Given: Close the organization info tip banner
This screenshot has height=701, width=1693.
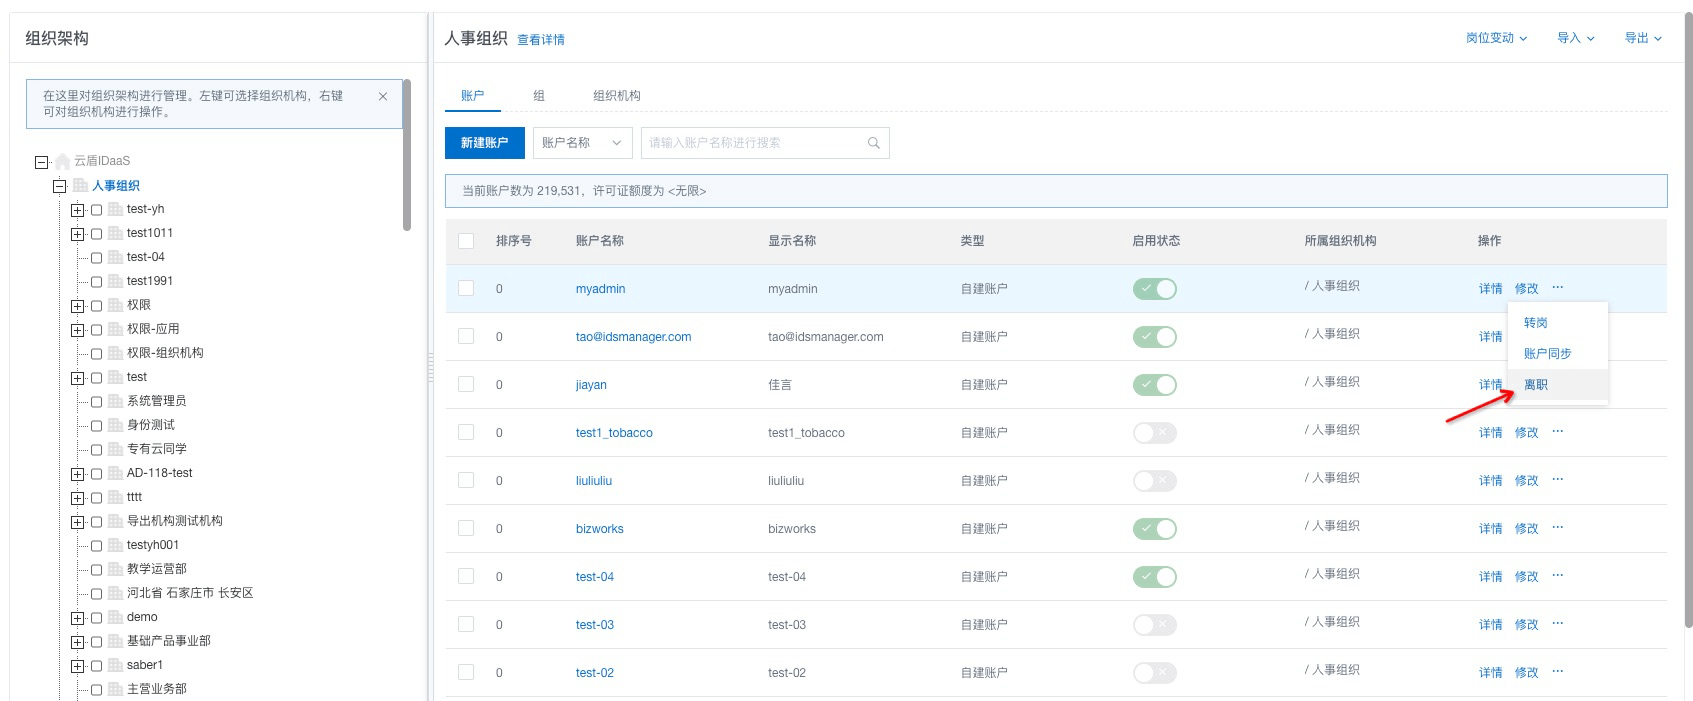Looking at the screenshot, I should 382,96.
